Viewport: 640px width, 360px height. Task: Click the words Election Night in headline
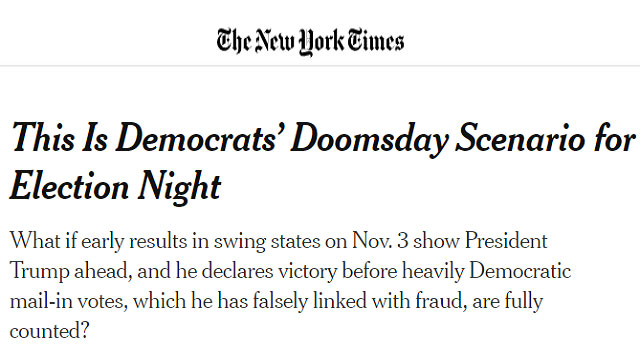[x=115, y=186]
